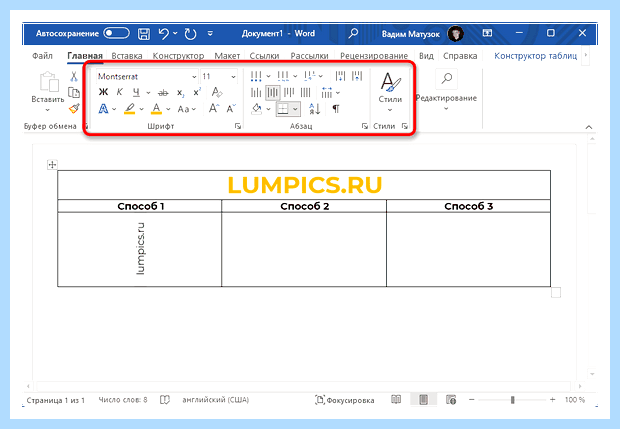Open the Стили gallery button
The image size is (620, 429).
pyautogui.click(x=390, y=92)
